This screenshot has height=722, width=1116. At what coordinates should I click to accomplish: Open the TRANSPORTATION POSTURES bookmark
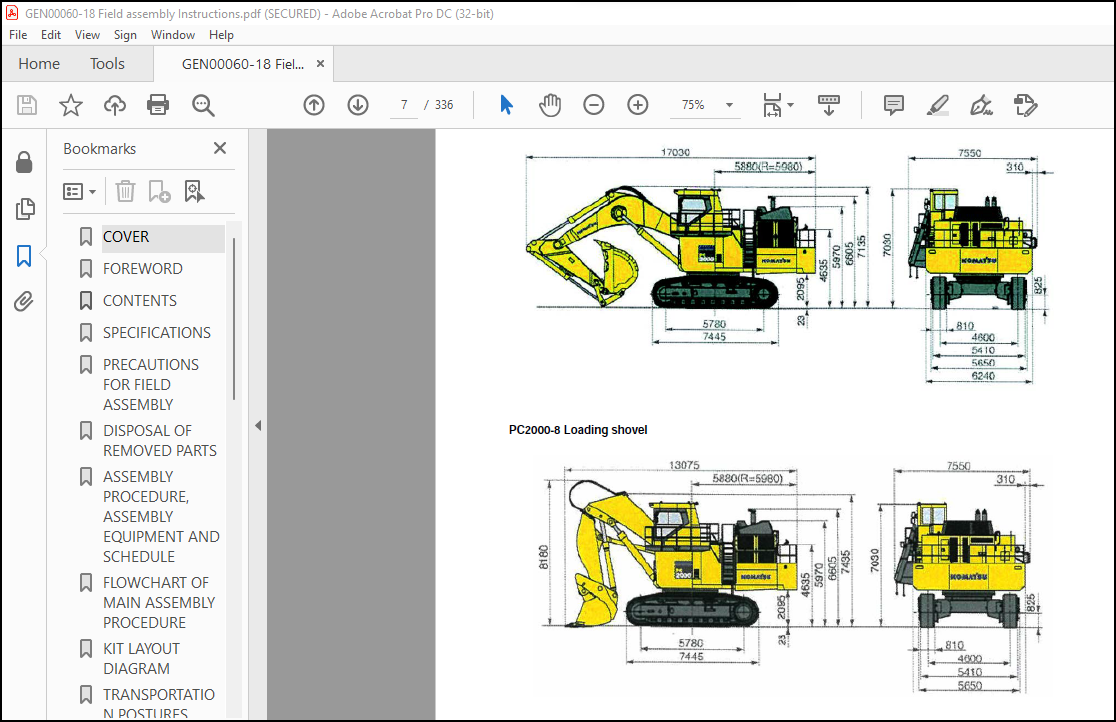pyautogui.click(x=159, y=703)
